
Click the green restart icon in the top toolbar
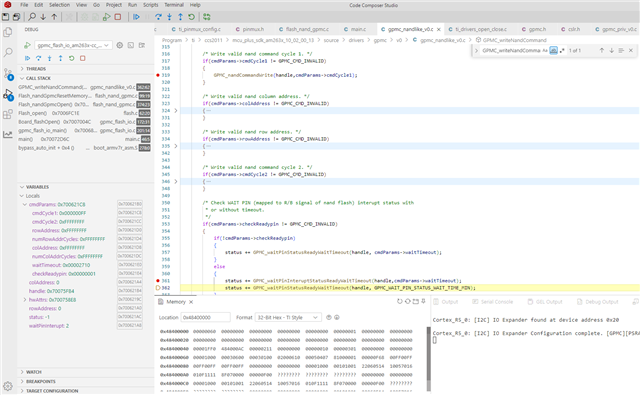pos(191,17)
